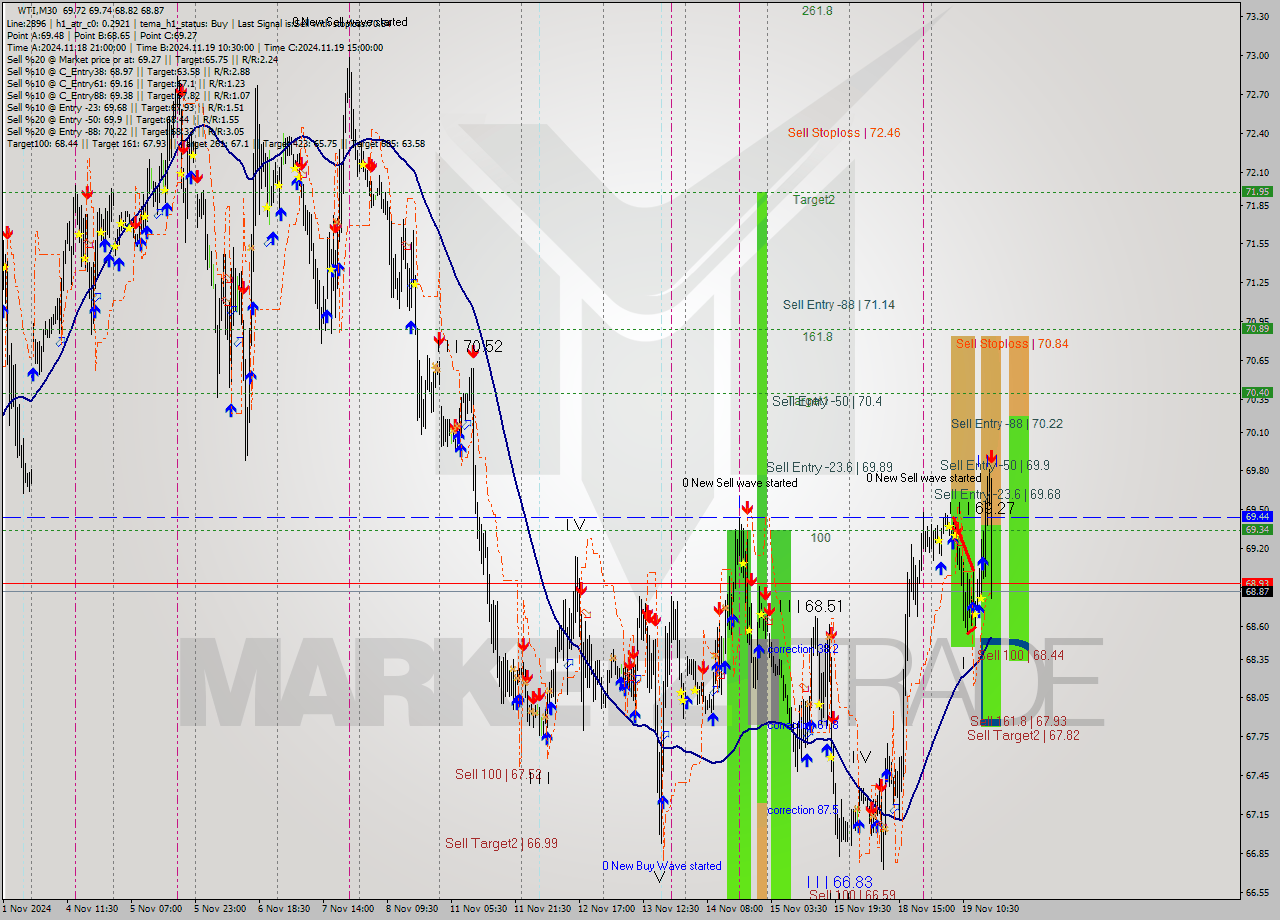Click the '18 Nov 15:00' time axis label
The height and width of the screenshot is (920, 1280).
925,909
